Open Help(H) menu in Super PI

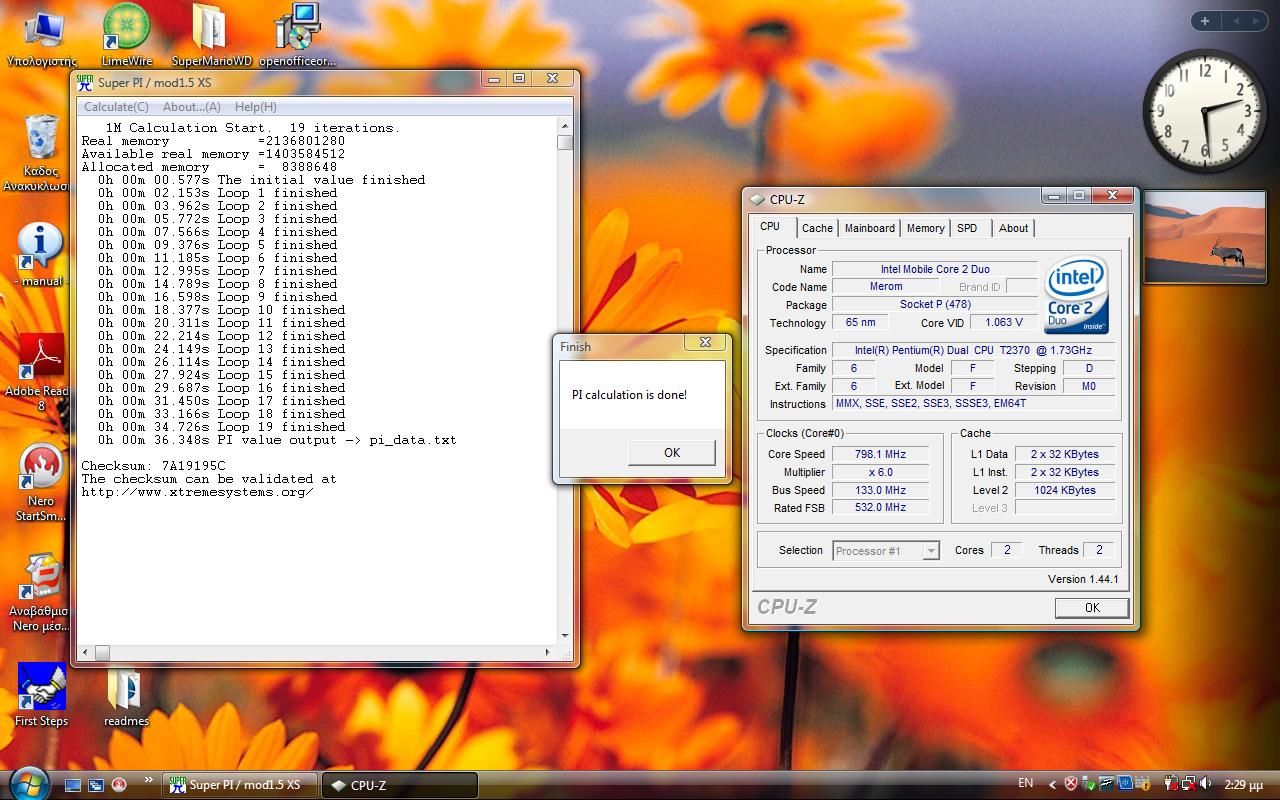pos(255,107)
